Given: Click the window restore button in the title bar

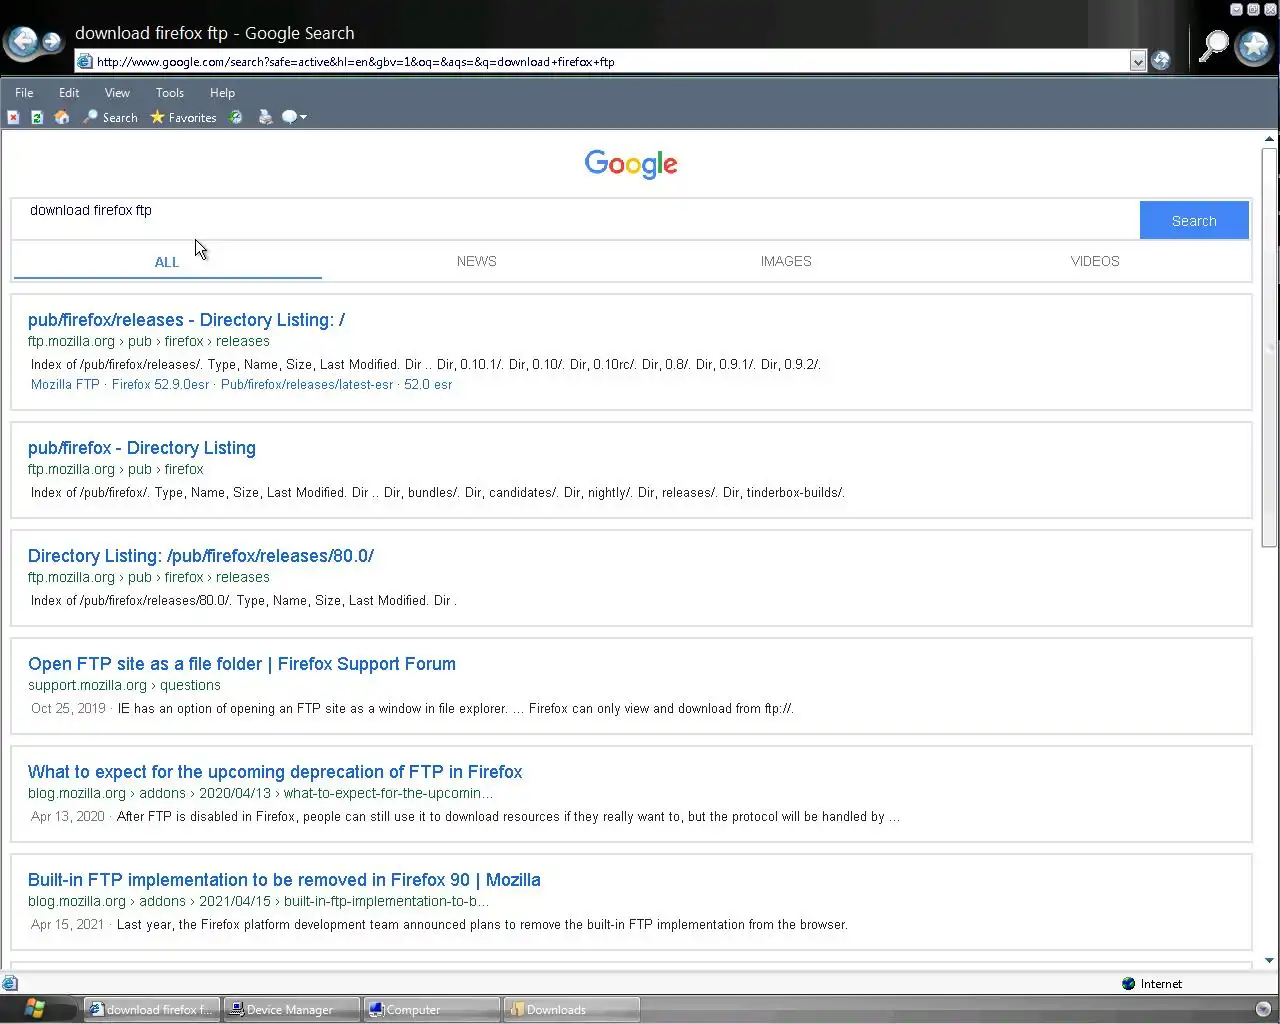Looking at the screenshot, I should click(x=1253, y=9).
